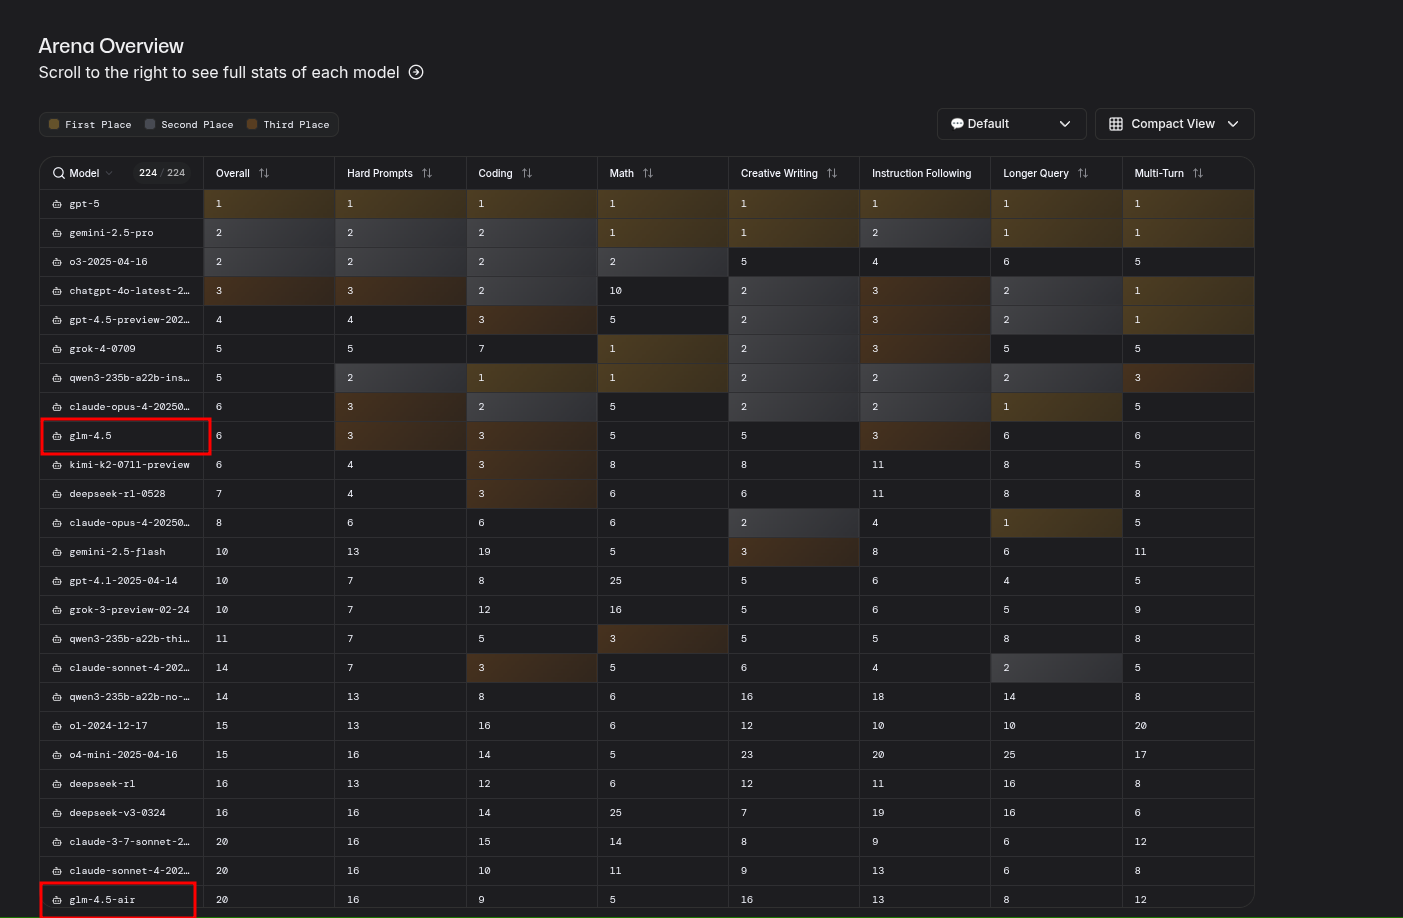Click the robot icon next to gemini-2.5-pro

click(57, 233)
